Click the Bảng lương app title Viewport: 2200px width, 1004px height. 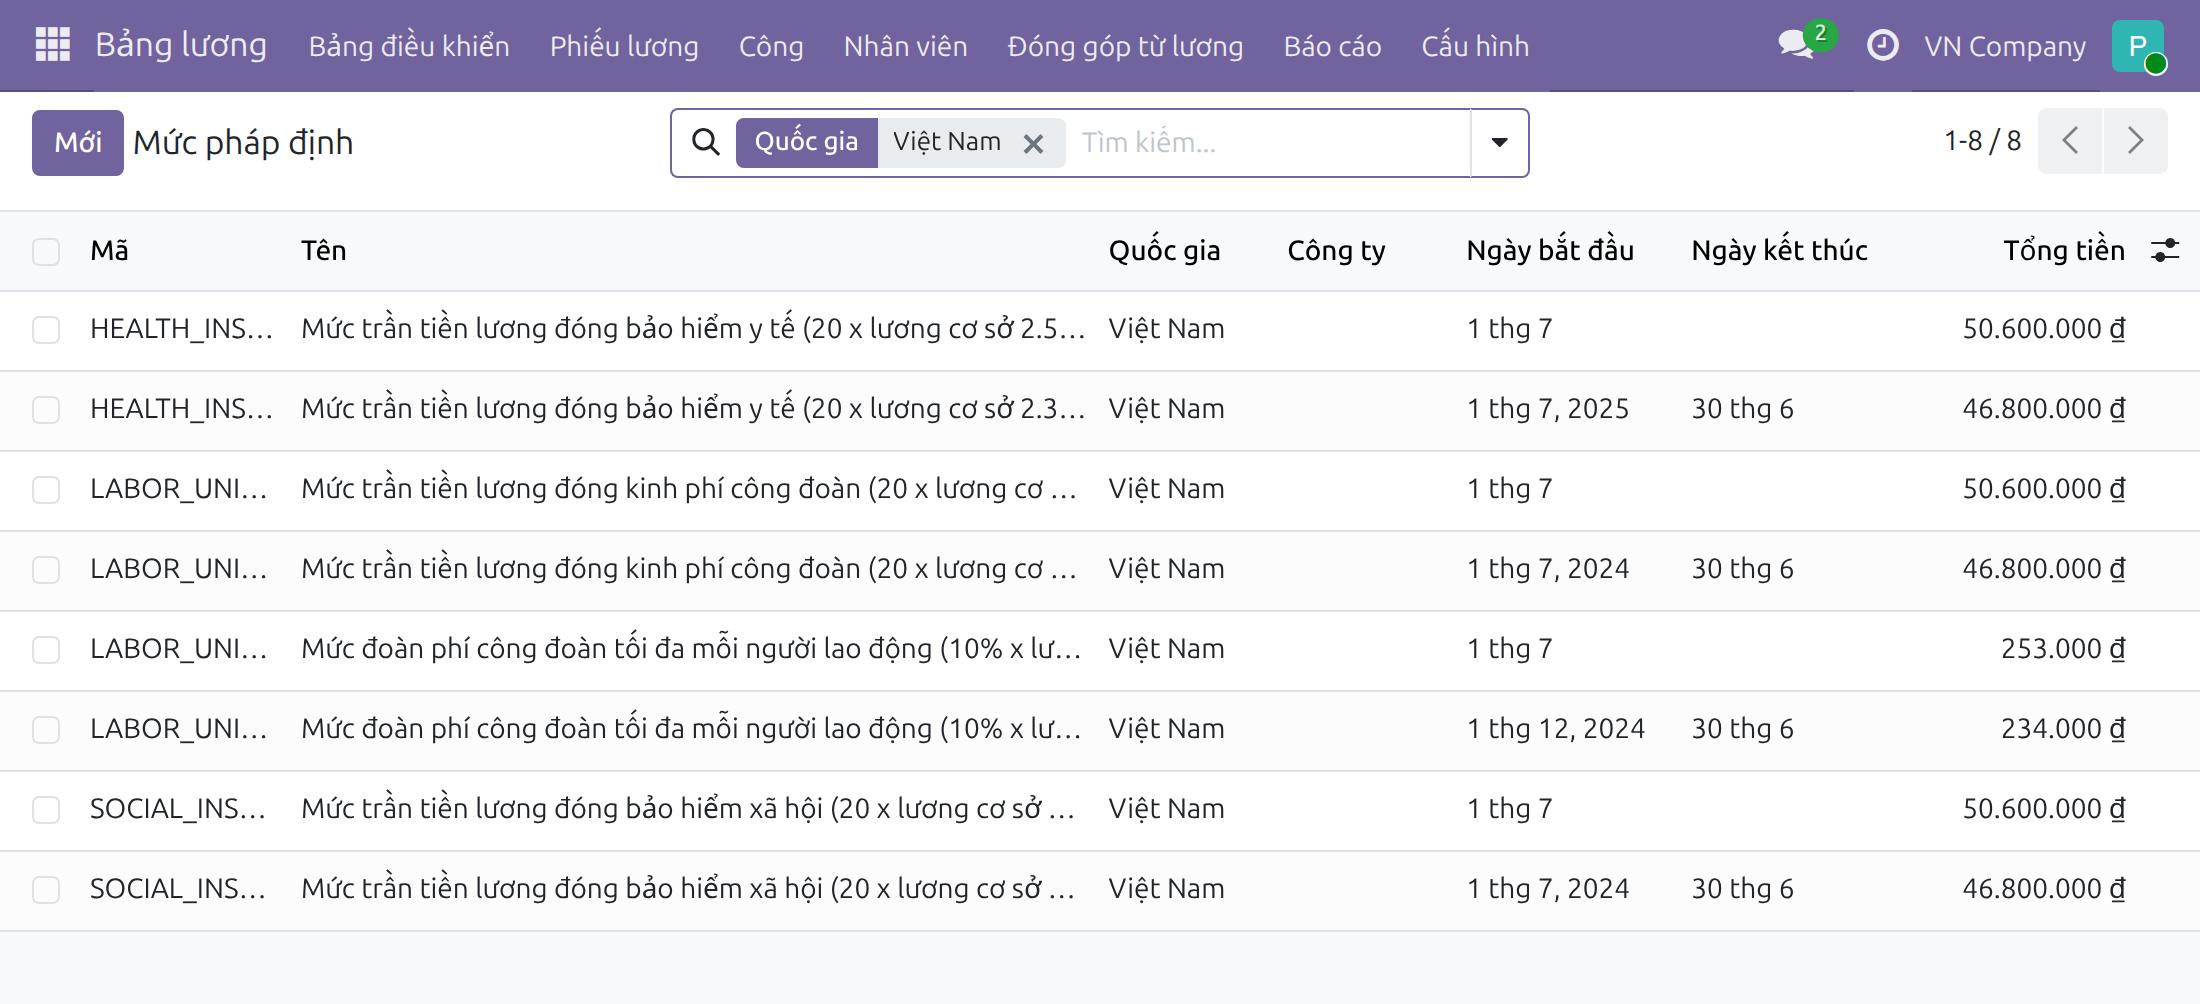181,45
